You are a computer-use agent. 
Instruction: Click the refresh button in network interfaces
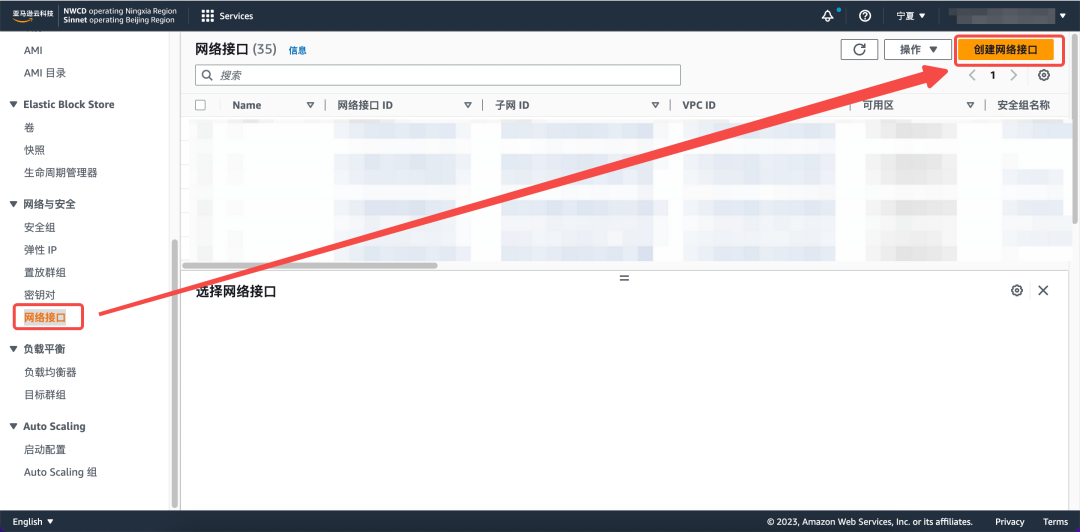(x=859, y=50)
